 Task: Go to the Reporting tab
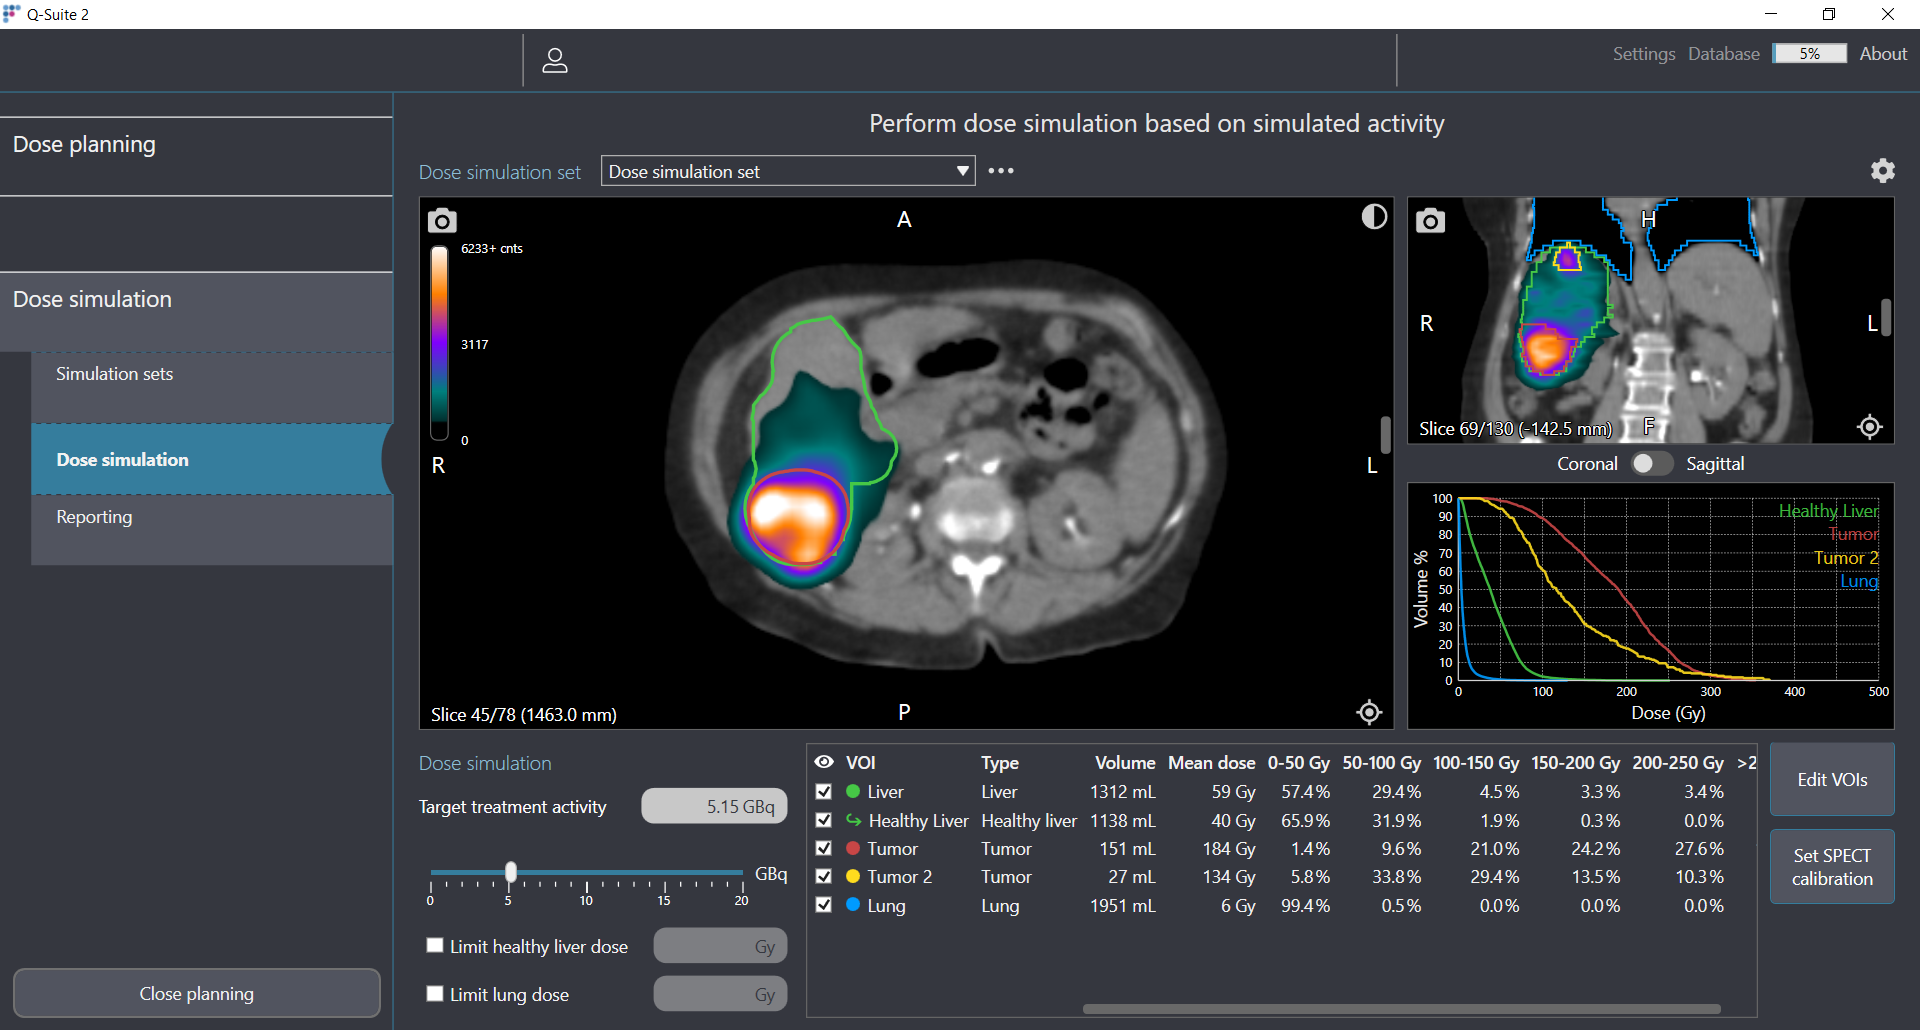pos(212,517)
